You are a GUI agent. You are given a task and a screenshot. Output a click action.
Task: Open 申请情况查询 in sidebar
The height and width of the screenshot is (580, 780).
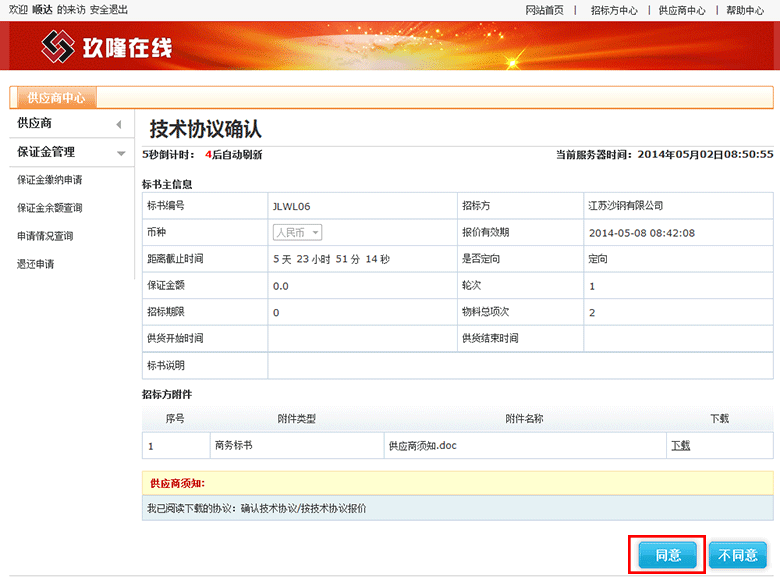point(45,236)
